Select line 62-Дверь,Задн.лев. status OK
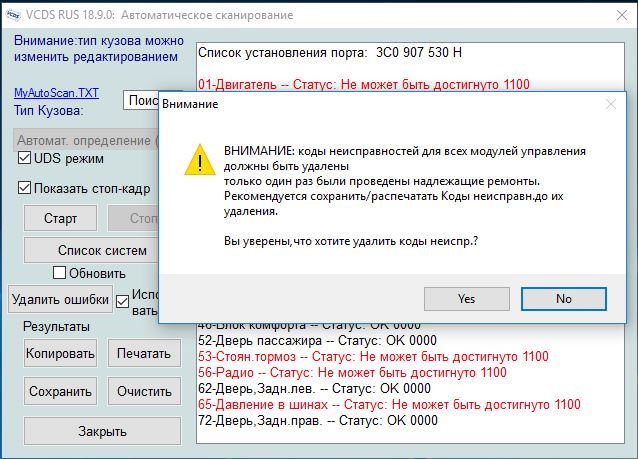The height and width of the screenshot is (459, 638). point(314,388)
